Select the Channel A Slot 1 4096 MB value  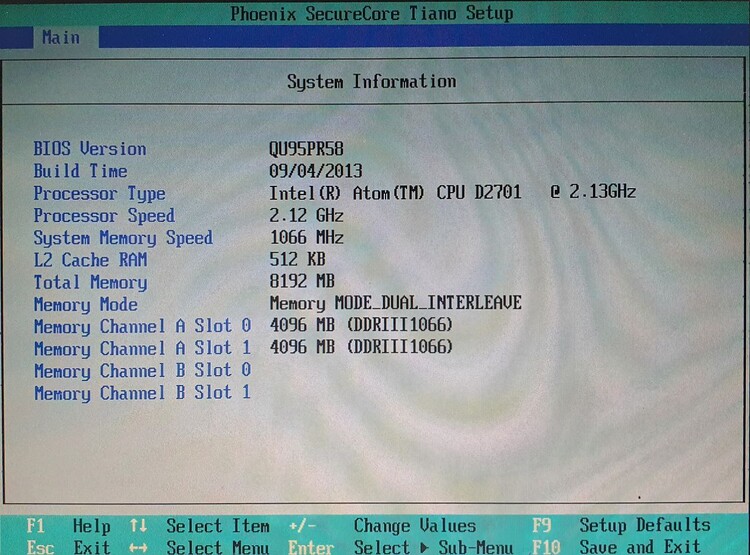361,347
